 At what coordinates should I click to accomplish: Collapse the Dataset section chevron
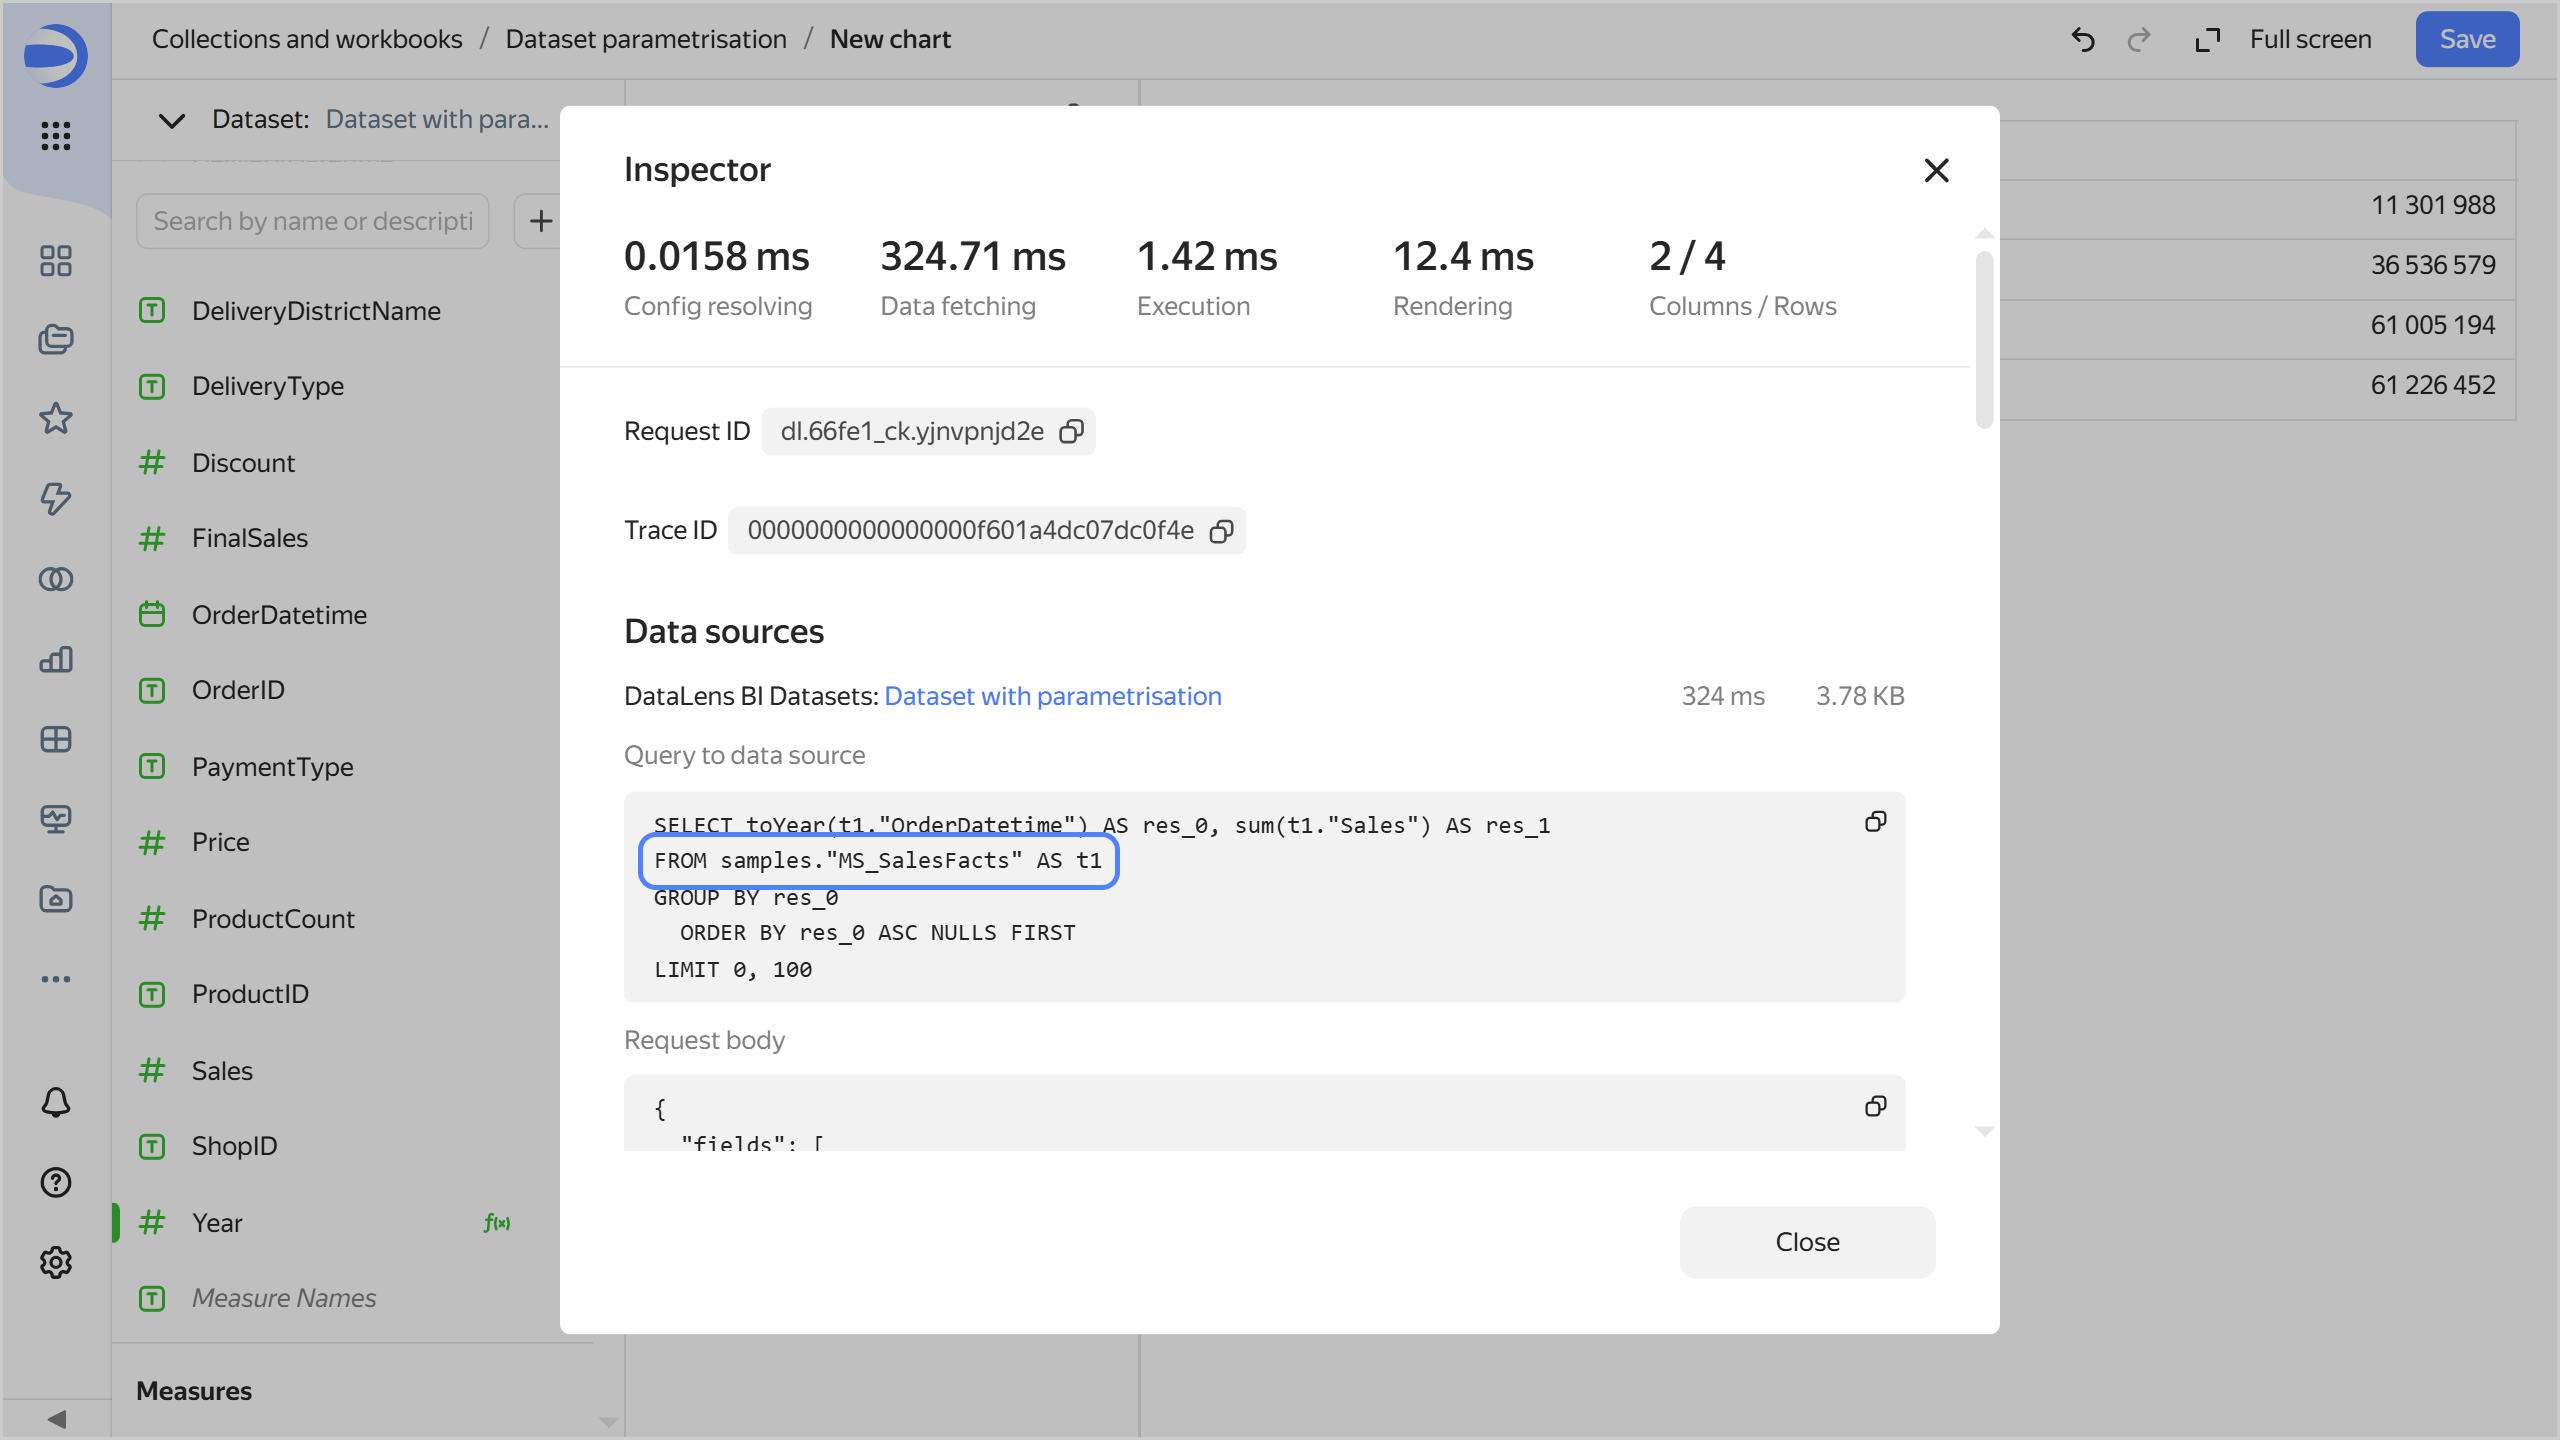coord(172,121)
